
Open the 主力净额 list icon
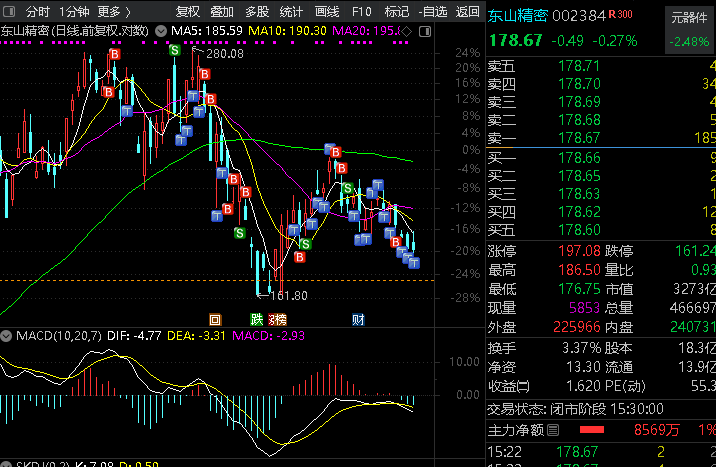point(553,430)
